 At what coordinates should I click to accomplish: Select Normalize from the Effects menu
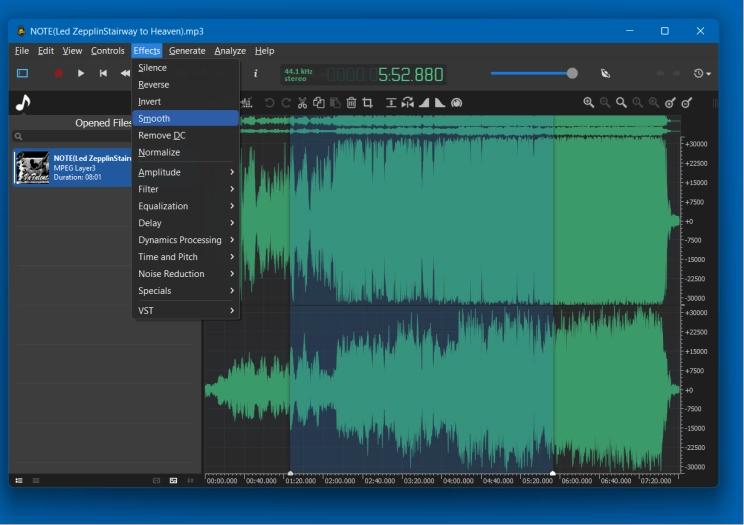159,152
